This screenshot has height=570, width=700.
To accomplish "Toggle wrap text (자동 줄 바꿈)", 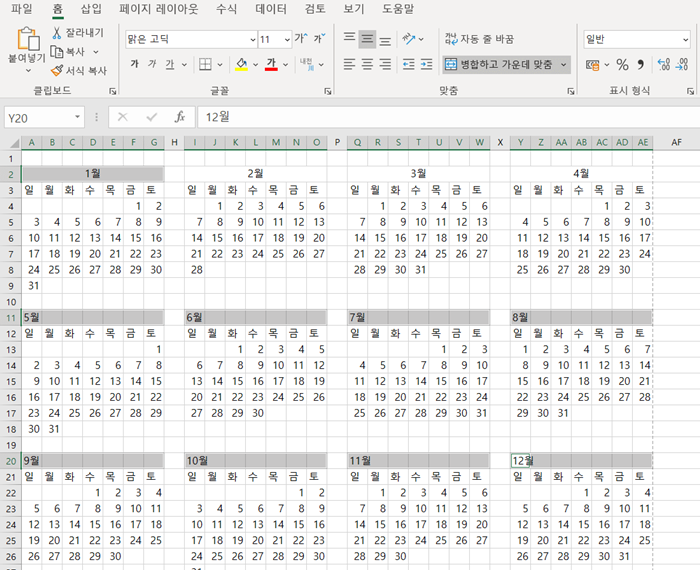I will click(479, 39).
